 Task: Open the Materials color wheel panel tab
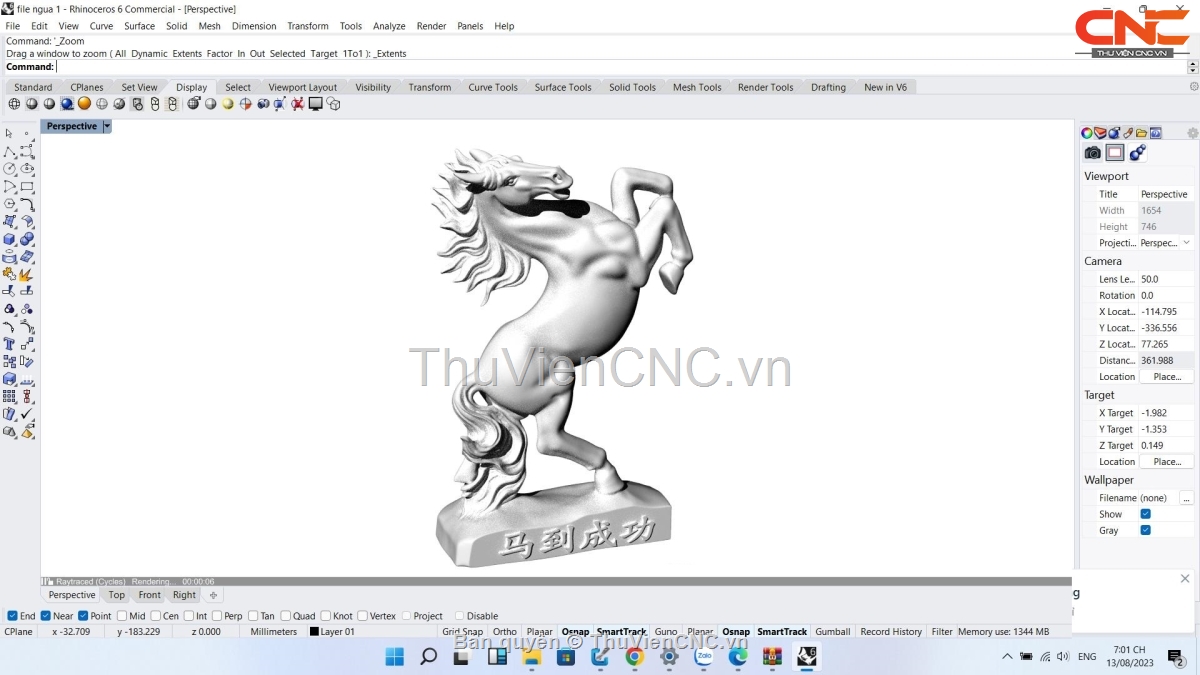pyautogui.click(x=1087, y=133)
